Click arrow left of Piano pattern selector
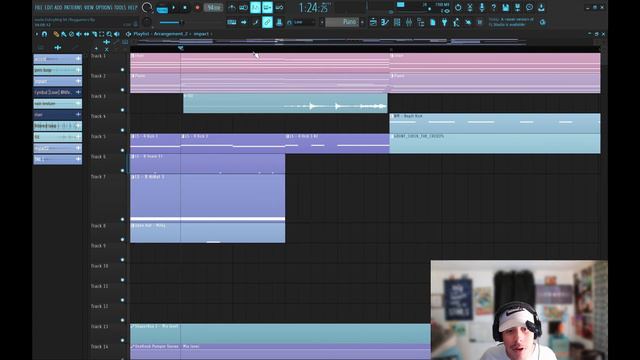Viewport: 640px width, 360px height. click(x=322, y=22)
